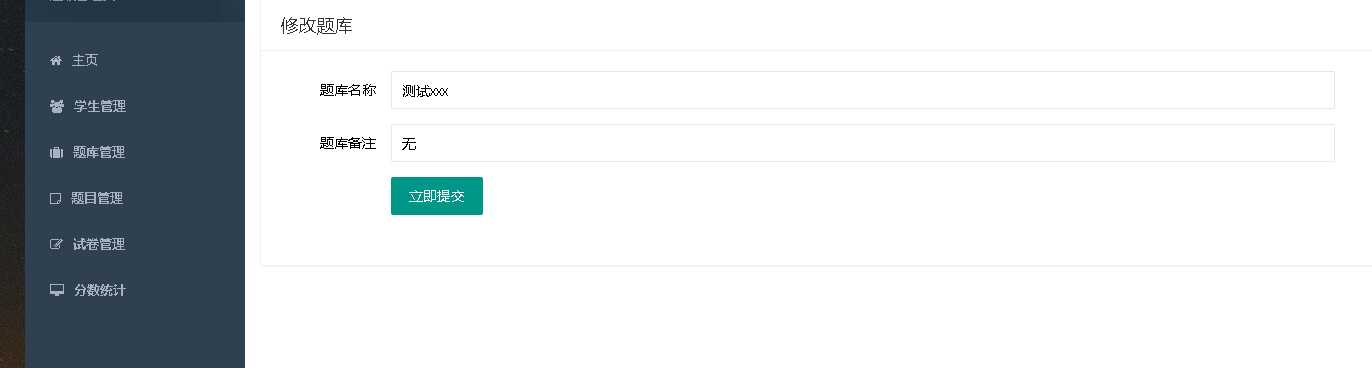This screenshot has width=1372, height=368.
Task: Click the sticky note icon for 题目管理
Action: coord(56,199)
